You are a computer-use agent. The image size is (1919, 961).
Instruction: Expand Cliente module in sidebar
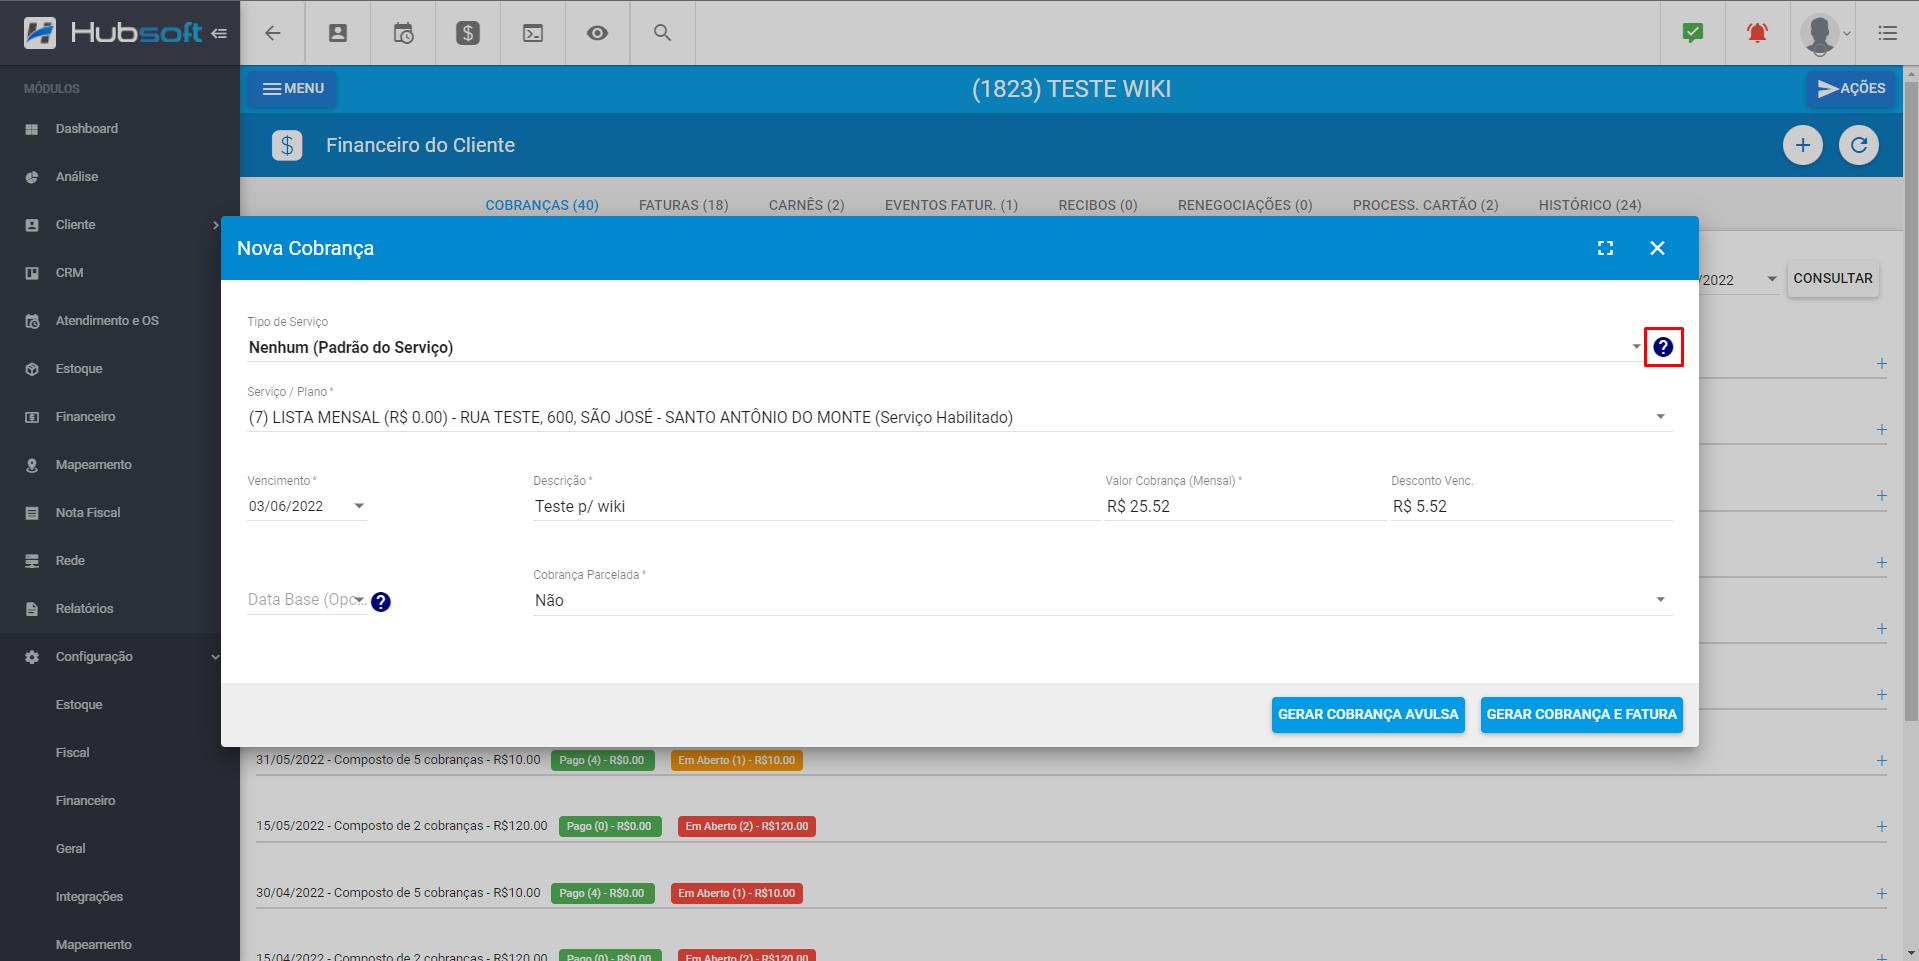coord(120,225)
